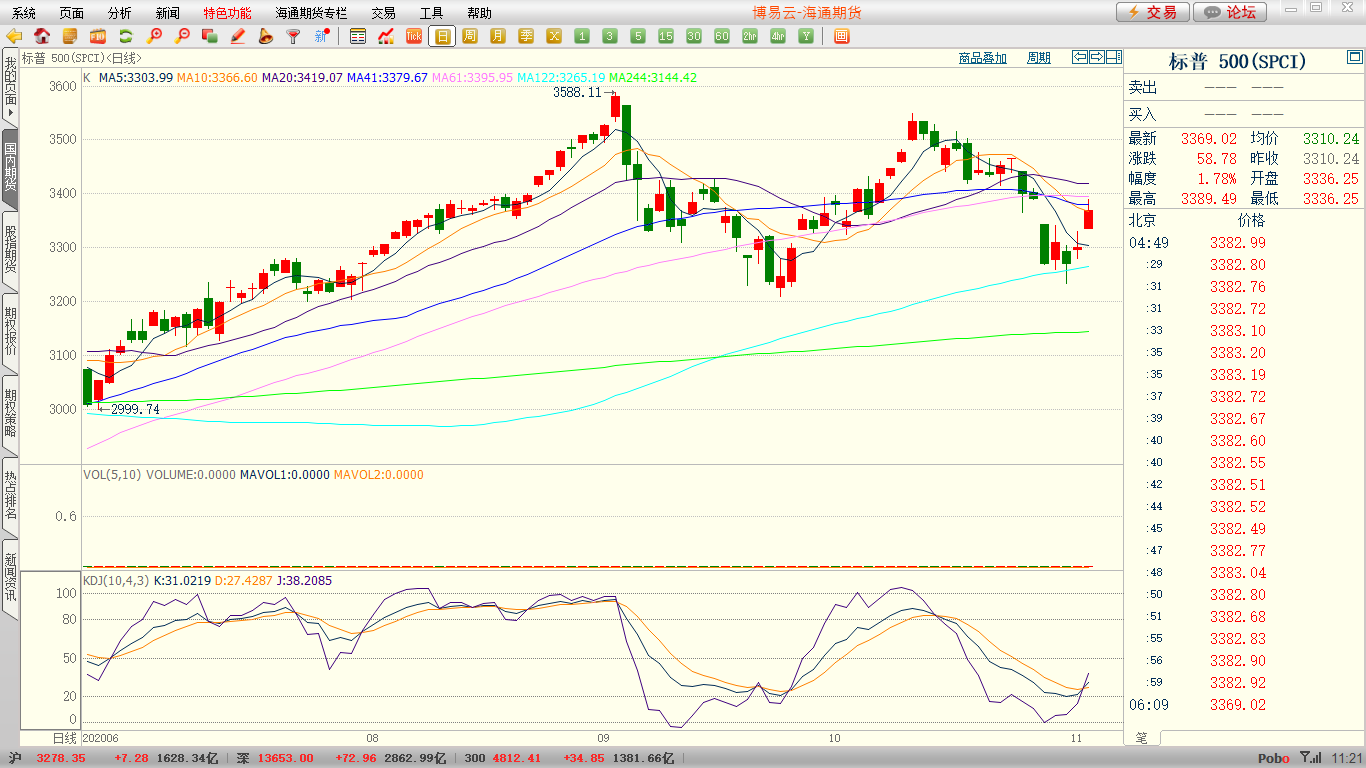Open the funnel filter icon
The height and width of the screenshot is (768, 1366).
click(293, 36)
